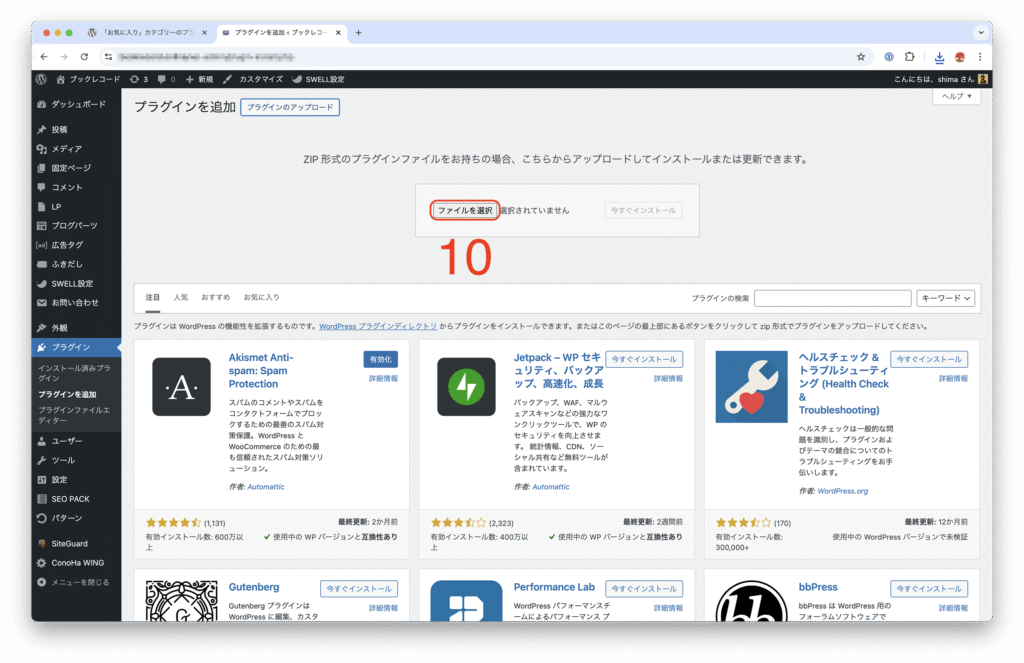
Task: Open パターン in sidebar
Action: (76, 518)
